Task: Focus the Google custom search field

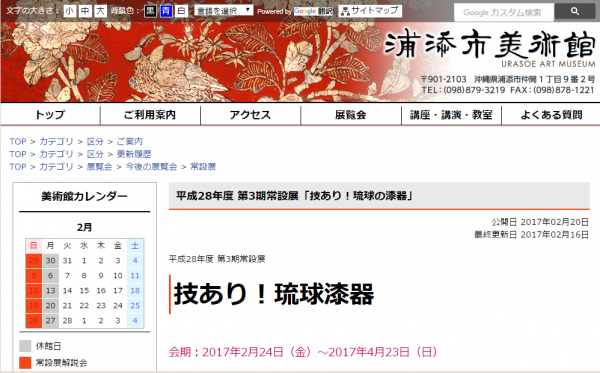Action: [504, 12]
